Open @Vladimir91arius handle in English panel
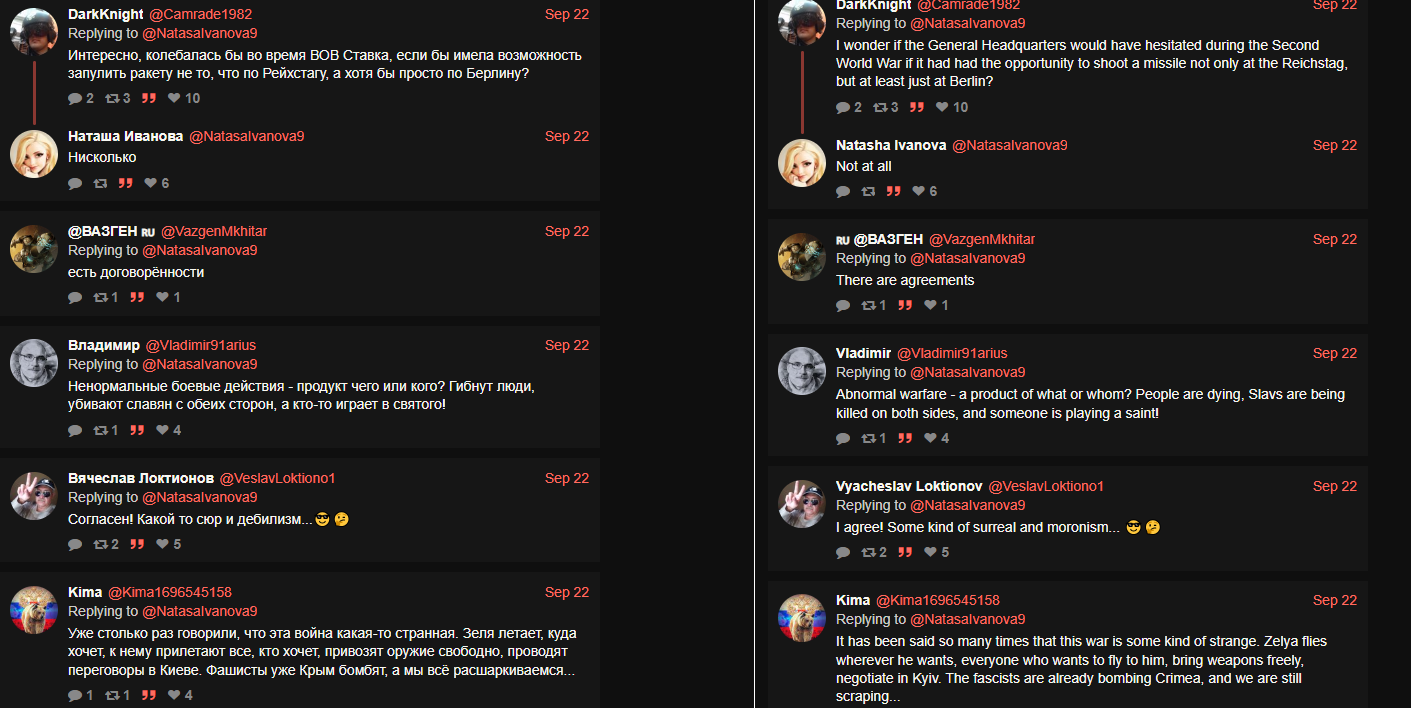Image resolution: width=1411 pixels, height=713 pixels. click(x=952, y=353)
